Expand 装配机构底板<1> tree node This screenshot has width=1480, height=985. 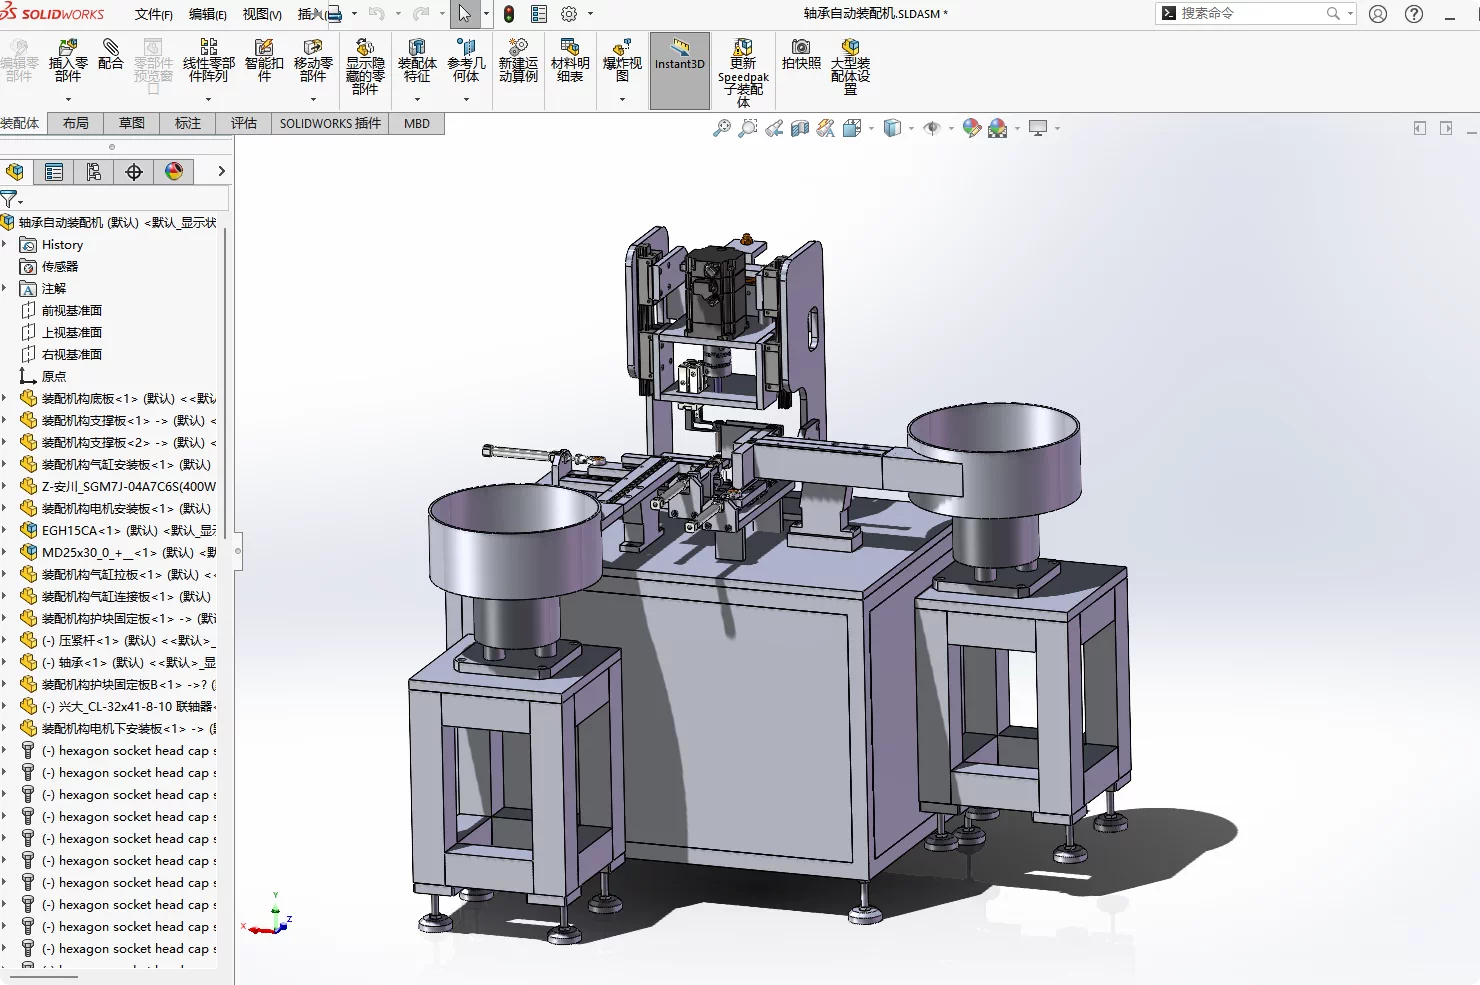pos(5,398)
